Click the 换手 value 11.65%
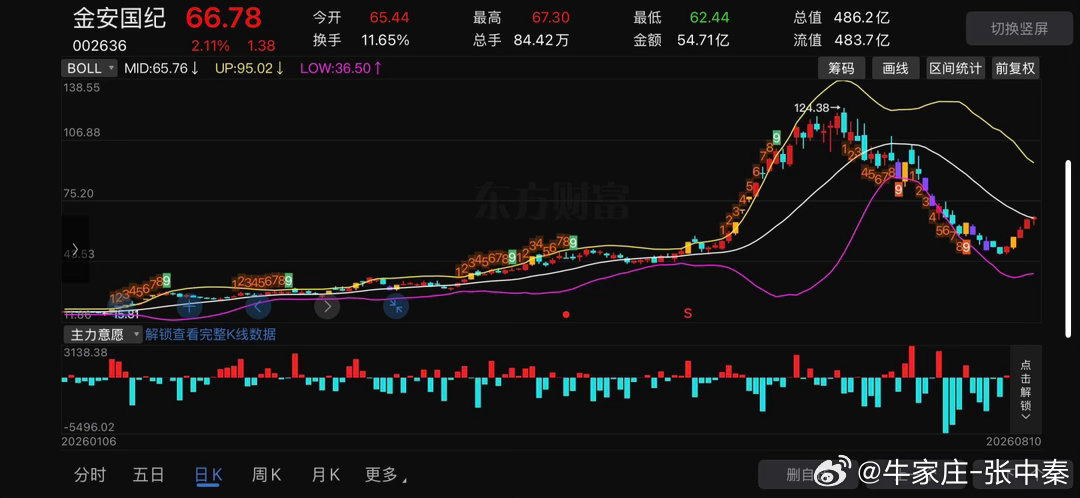This screenshot has width=1080, height=498. pos(386,41)
